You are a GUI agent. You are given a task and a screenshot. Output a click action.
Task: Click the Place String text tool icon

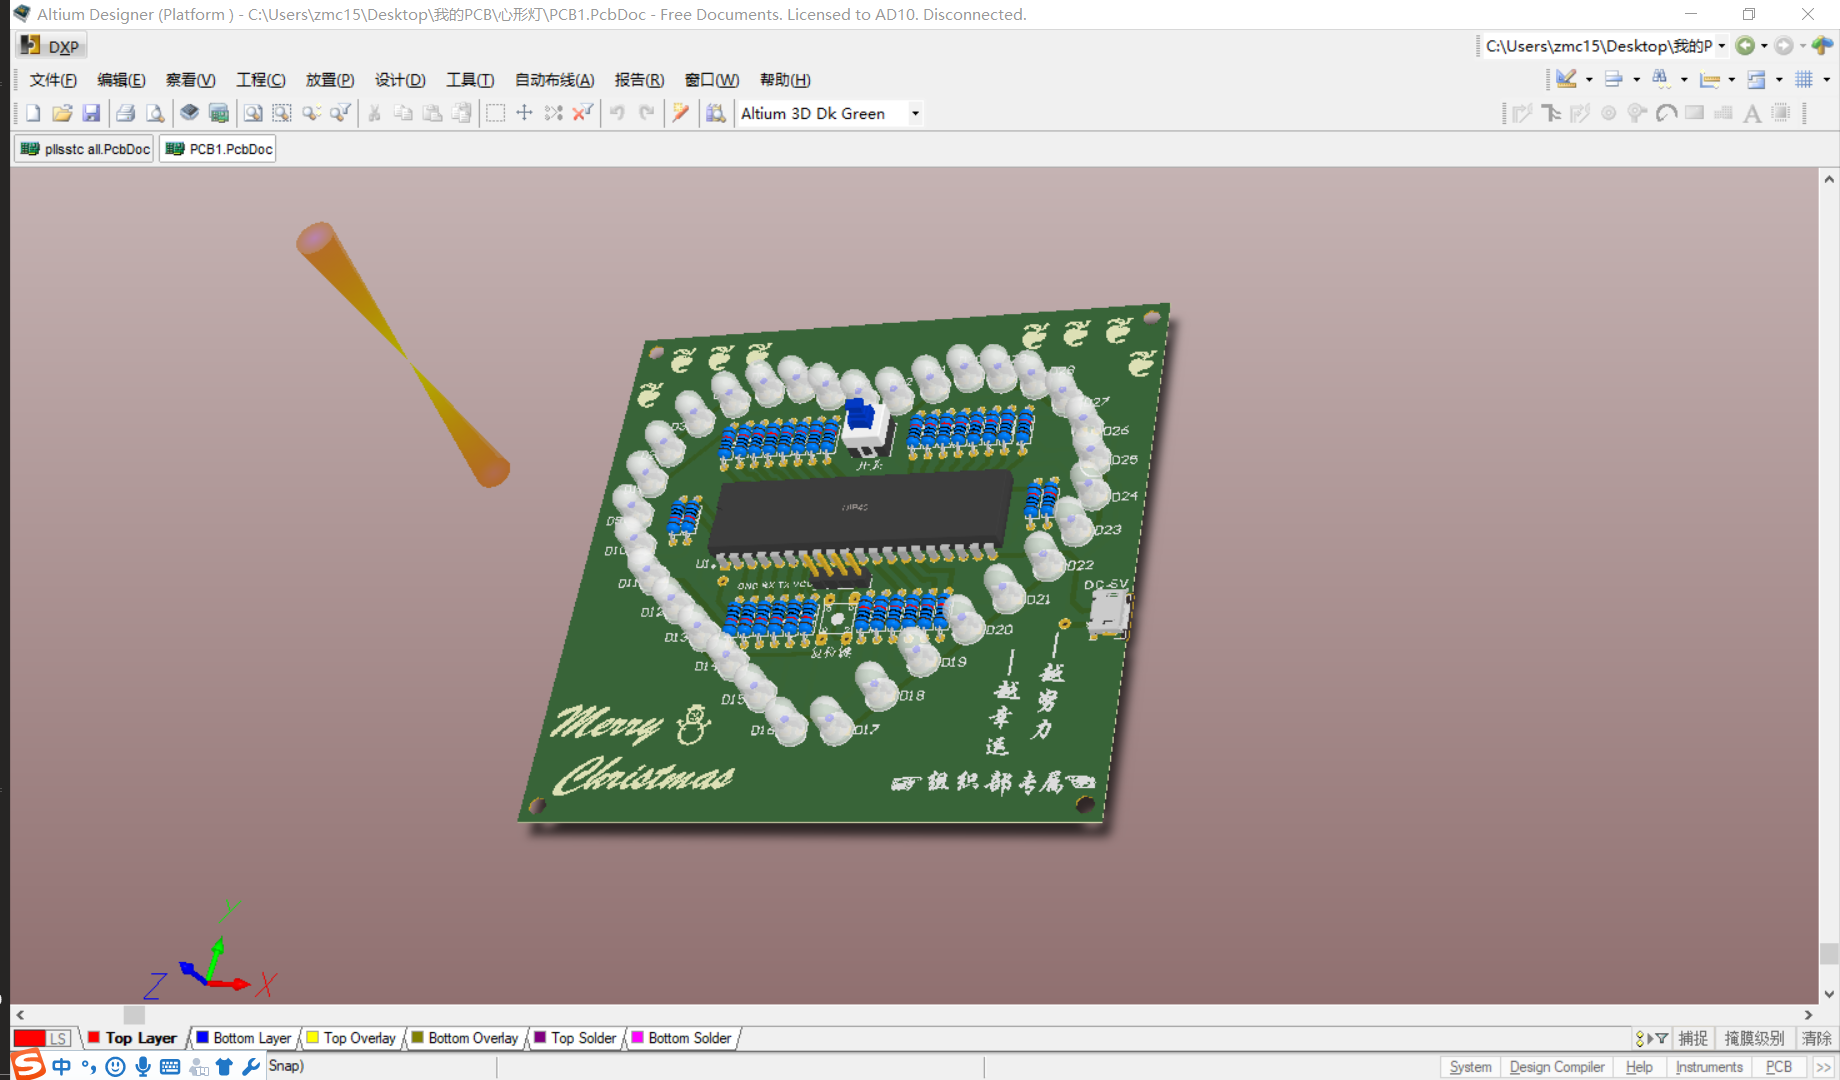point(1752,113)
